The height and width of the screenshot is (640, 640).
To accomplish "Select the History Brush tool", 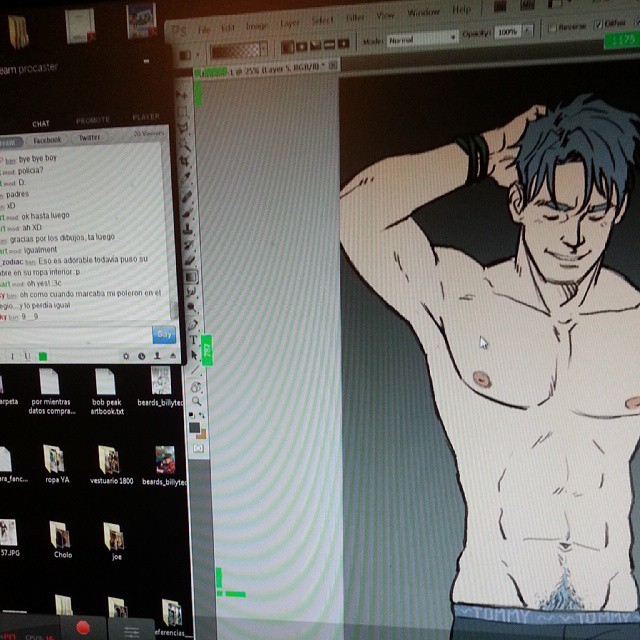I will click(189, 244).
